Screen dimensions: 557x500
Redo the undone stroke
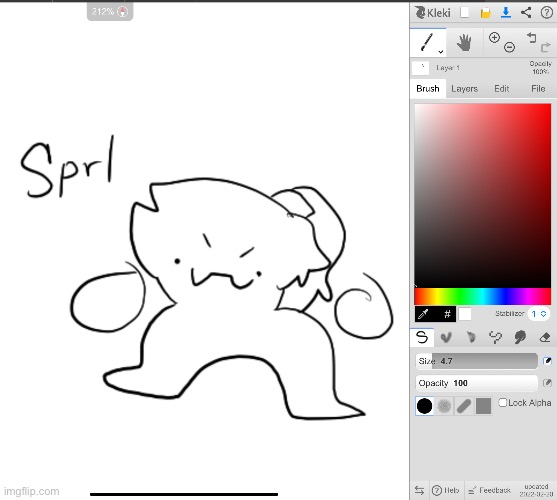pos(545,47)
